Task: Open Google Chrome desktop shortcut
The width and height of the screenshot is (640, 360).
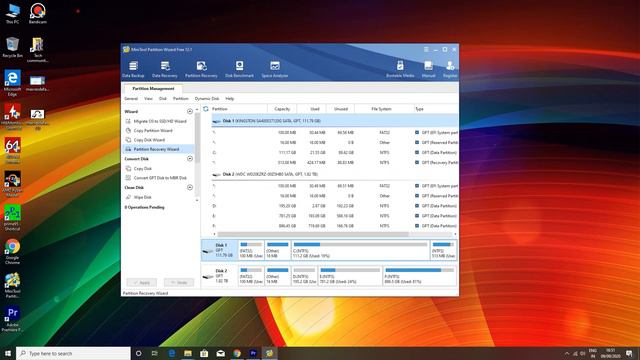Action: click(12, 252)
